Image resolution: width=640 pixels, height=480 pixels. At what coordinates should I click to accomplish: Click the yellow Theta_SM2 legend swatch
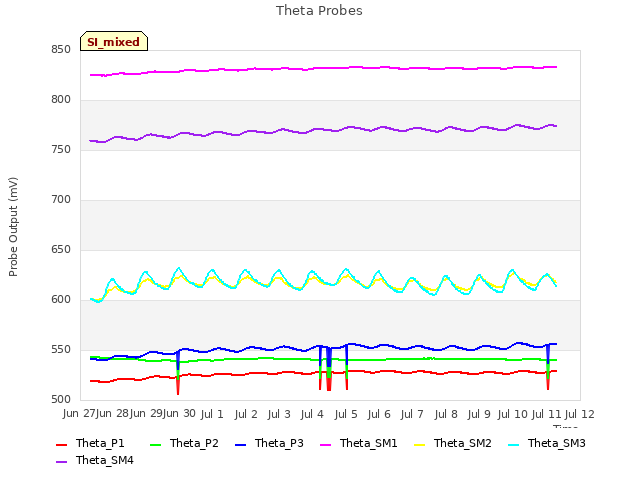[x=420, y=444]
